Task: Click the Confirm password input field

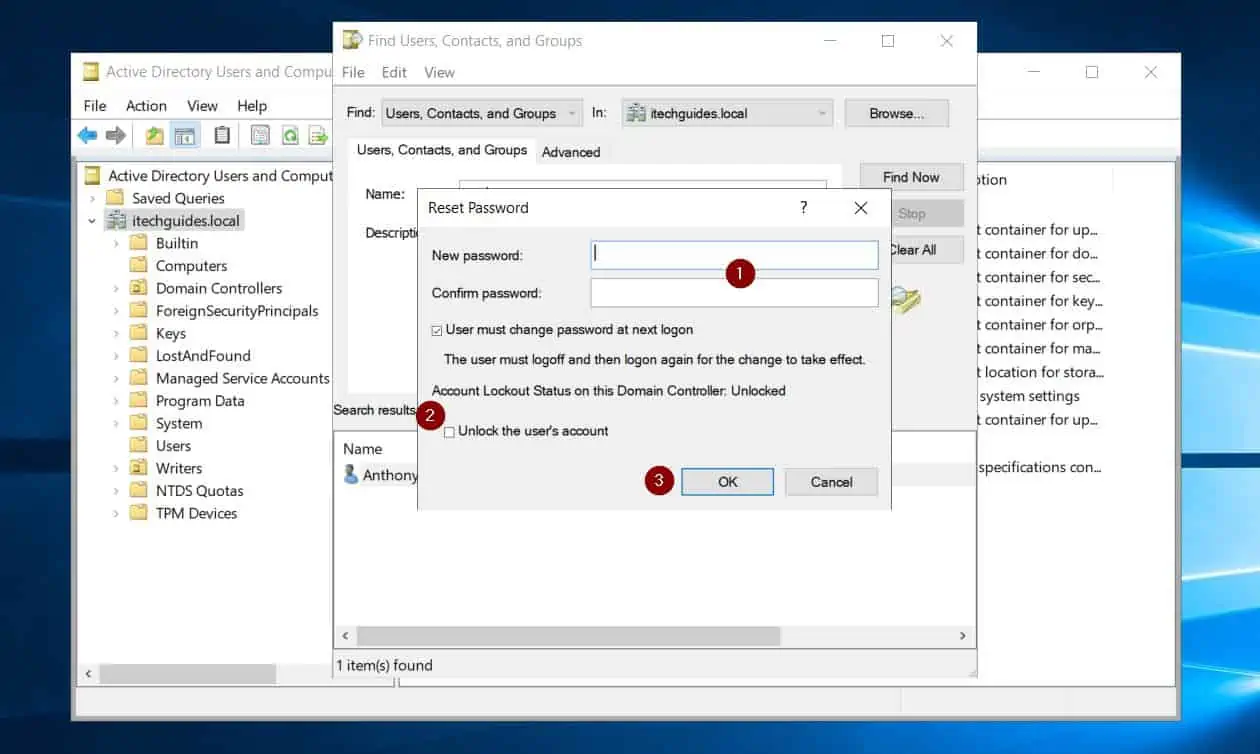Action: point(734,293)
